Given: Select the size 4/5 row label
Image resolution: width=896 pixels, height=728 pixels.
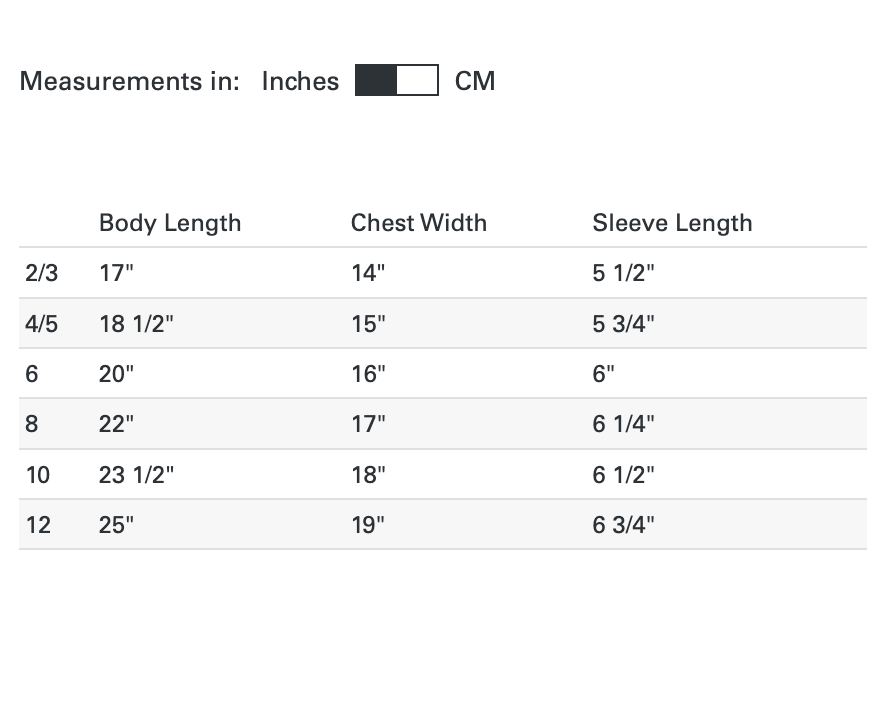Looking at the screenshot, I should (42, 324).
